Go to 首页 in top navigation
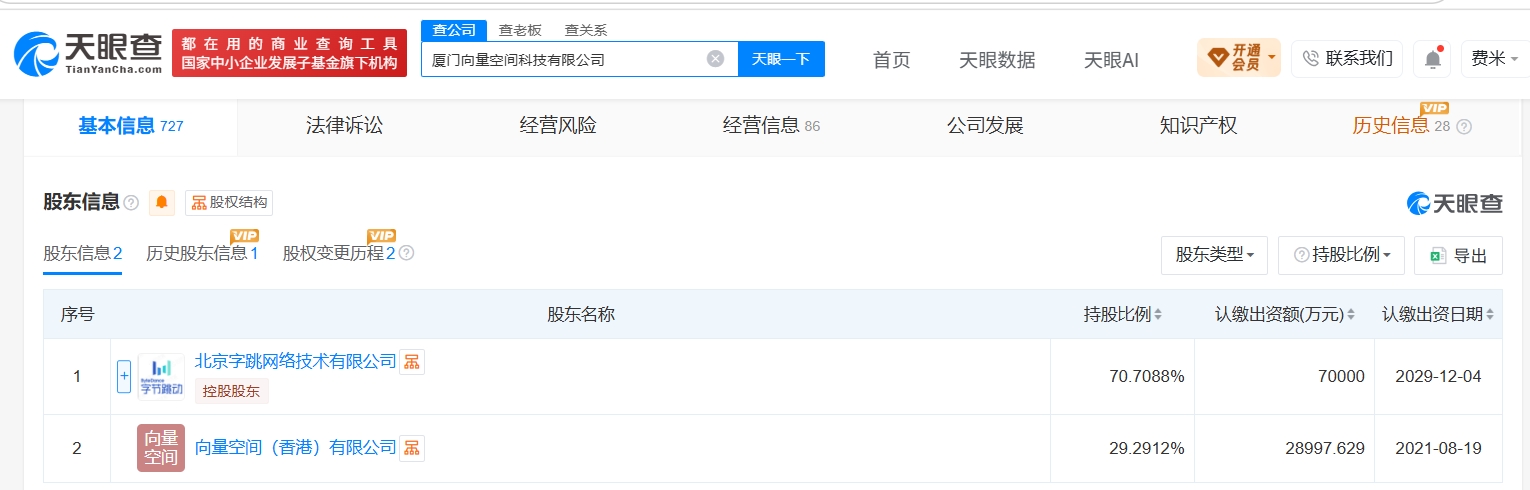The image size is (1530, 490). click(x=892, y=60)
